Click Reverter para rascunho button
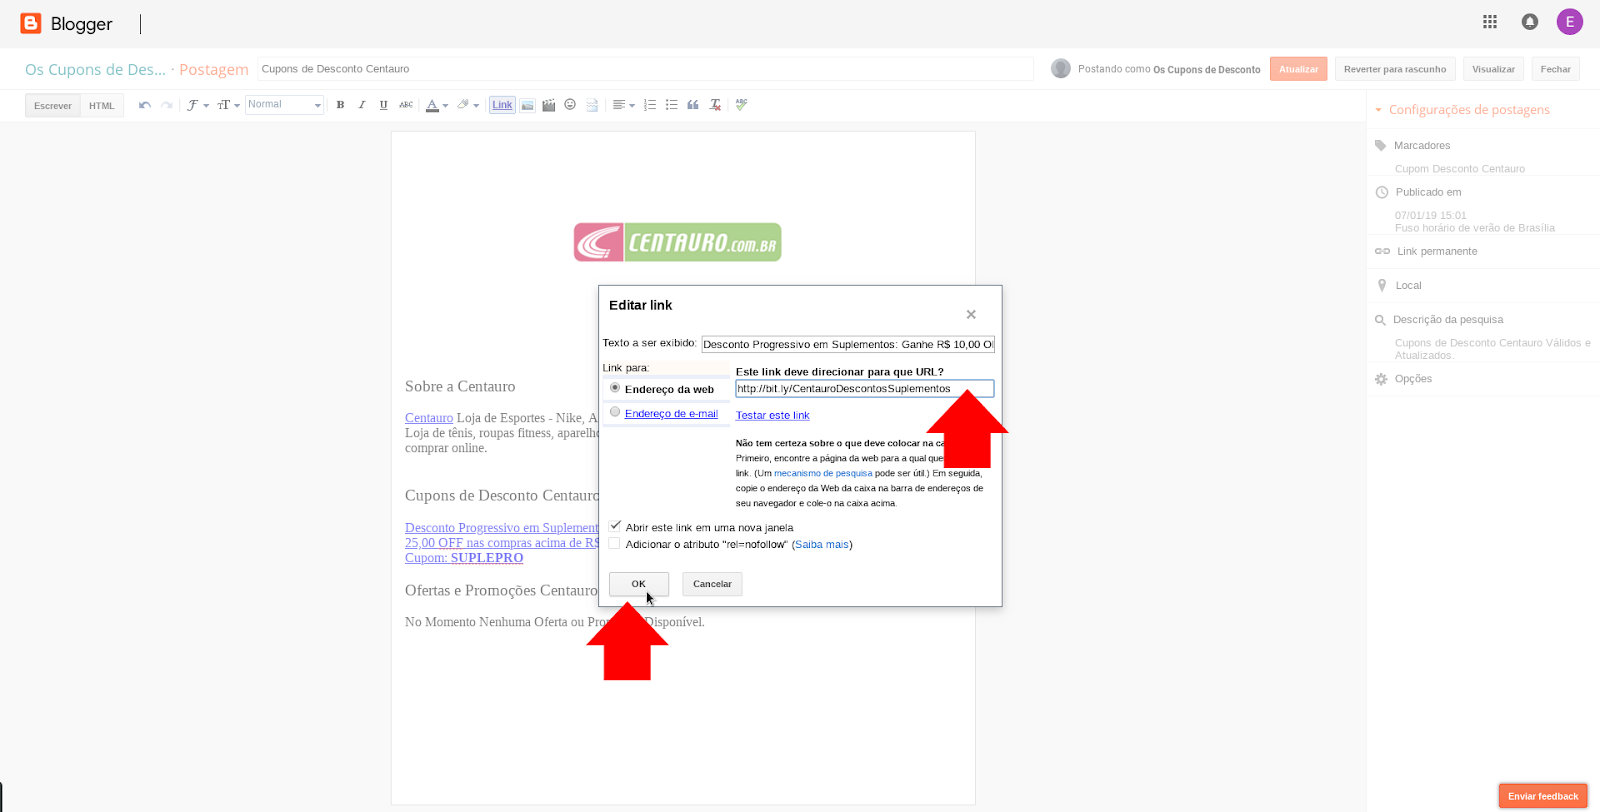 point(1395,69)
